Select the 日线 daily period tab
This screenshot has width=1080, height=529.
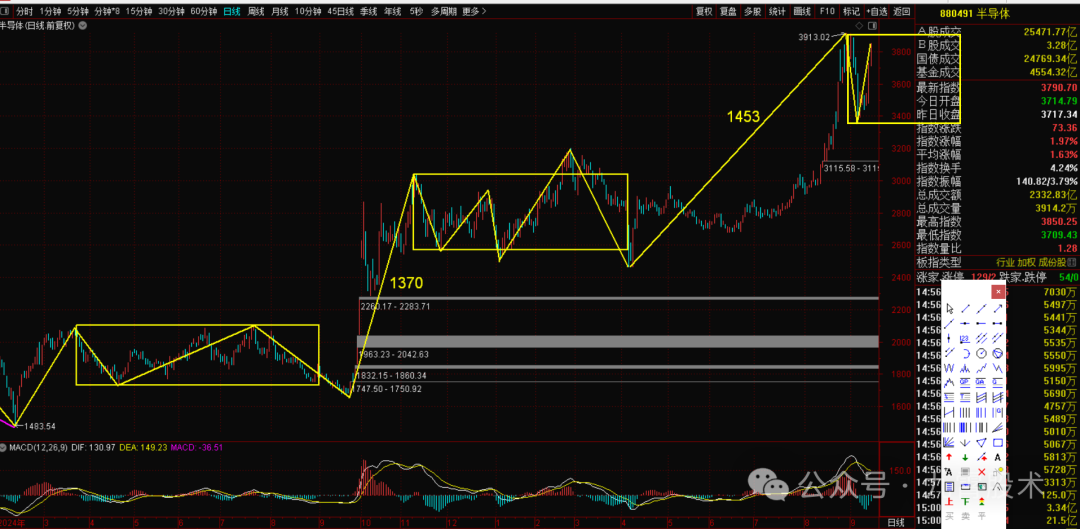[231, 11]
